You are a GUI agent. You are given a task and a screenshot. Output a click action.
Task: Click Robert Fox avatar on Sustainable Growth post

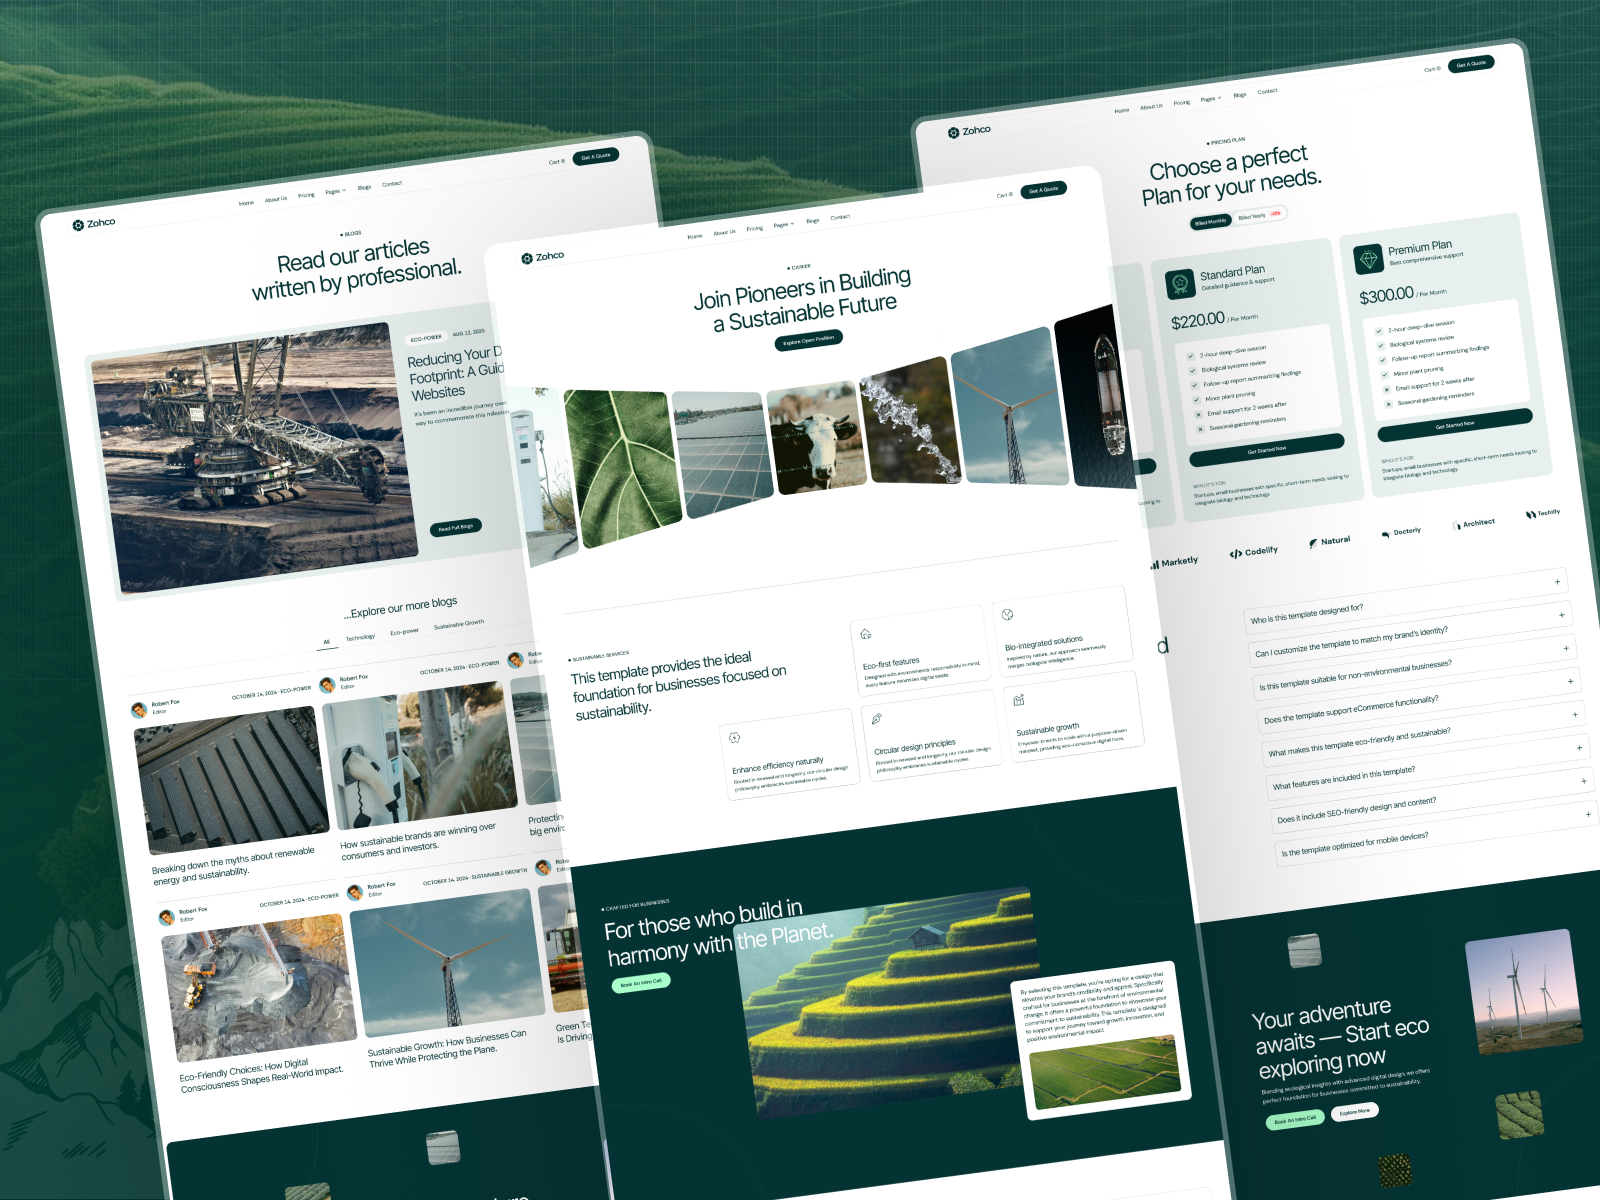click(354, 892)
